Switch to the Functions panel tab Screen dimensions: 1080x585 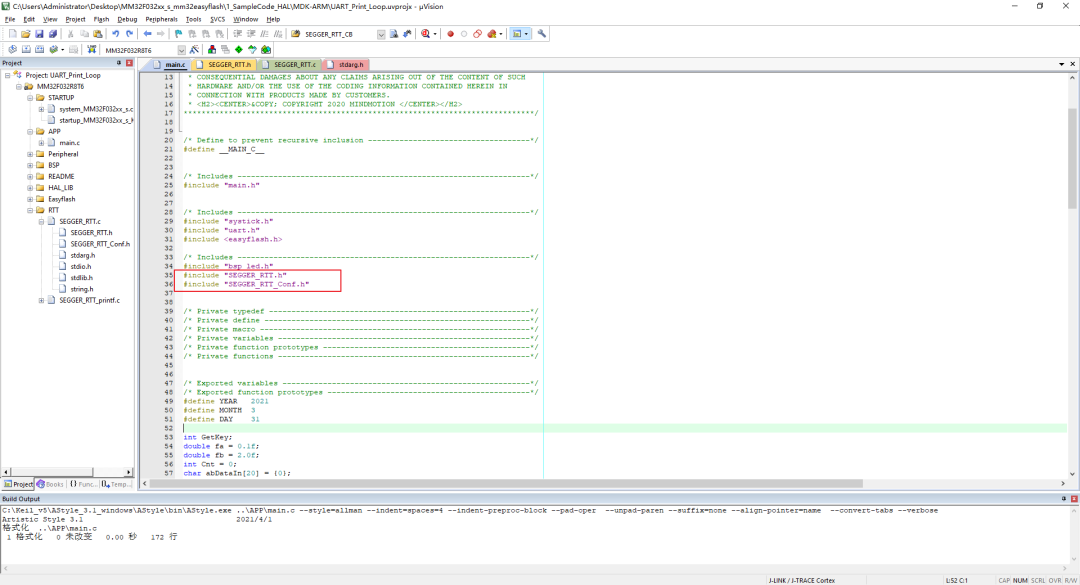[x=83, y=484]
